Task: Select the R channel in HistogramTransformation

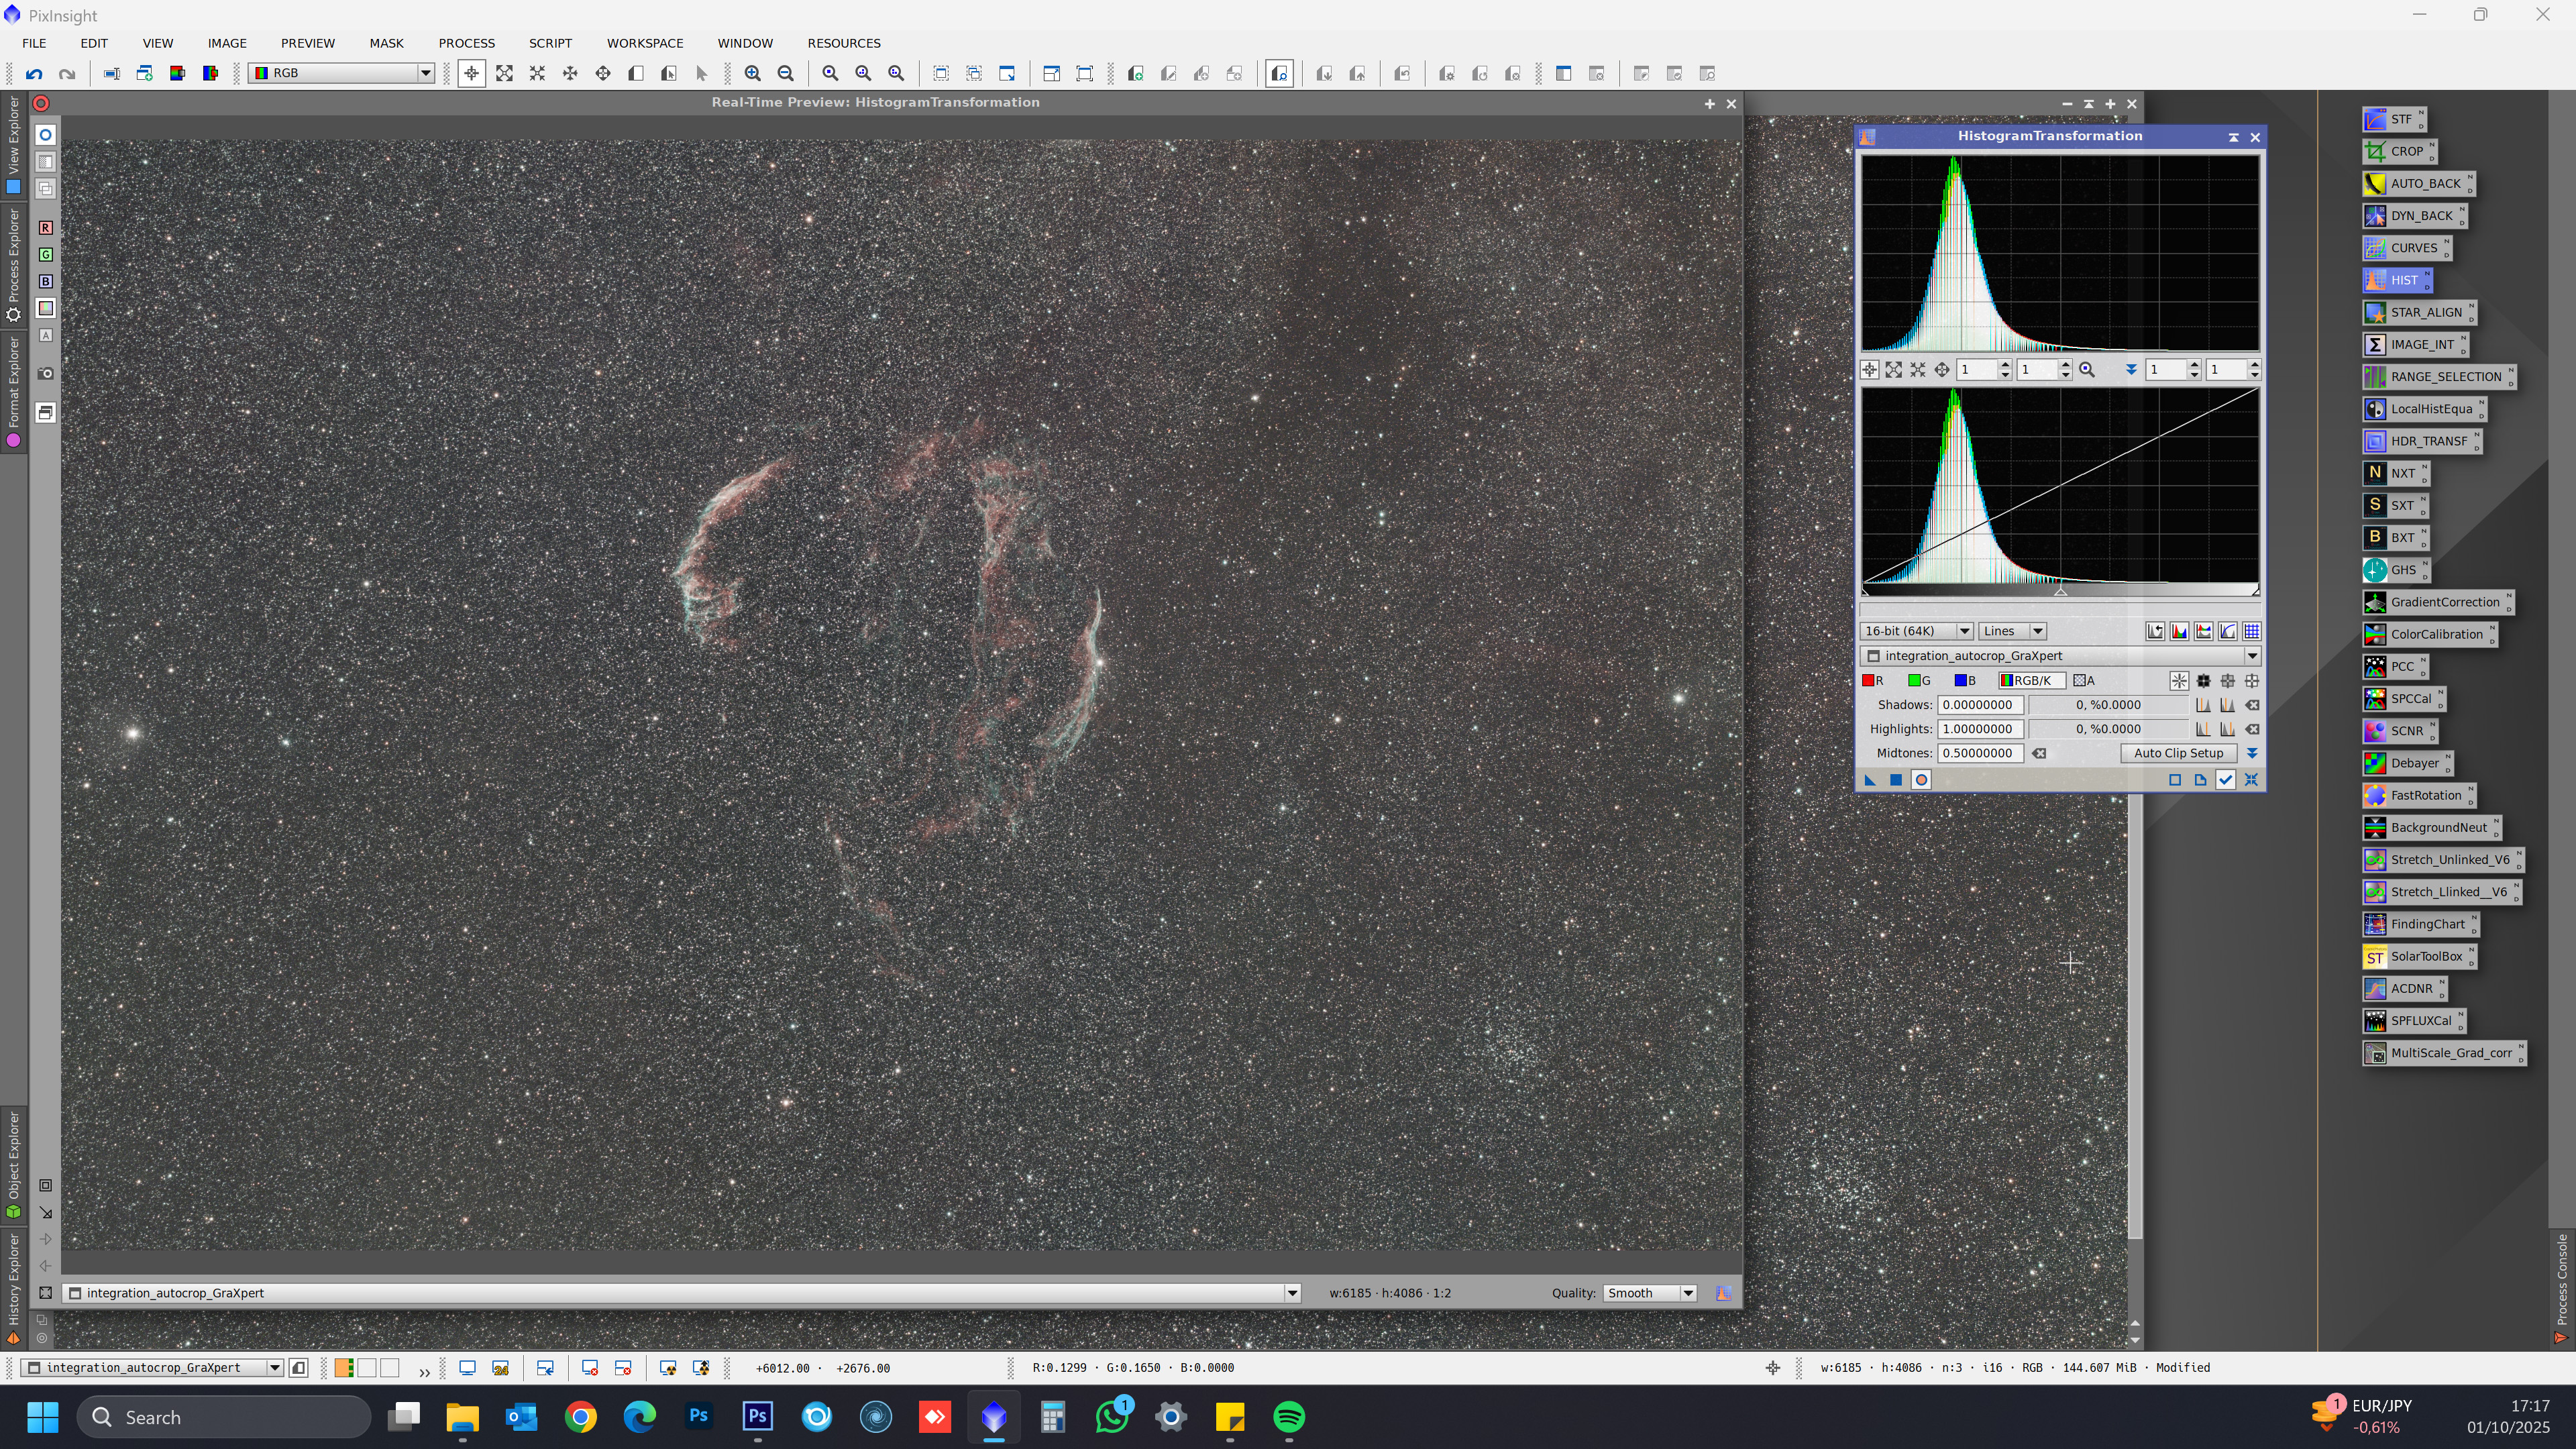Action: click(1872, 681)
